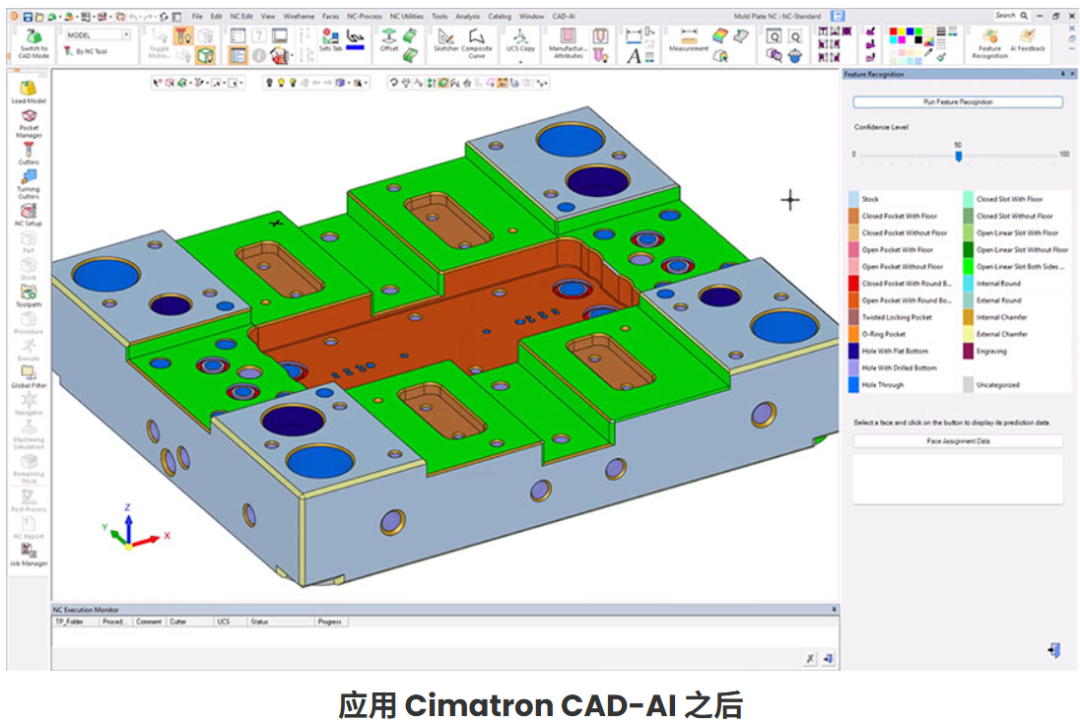Image resolution: width=1080 pixels, height=723 pixels.
Task: Open the CAD-AI menu
Action: tap(563, 16)
